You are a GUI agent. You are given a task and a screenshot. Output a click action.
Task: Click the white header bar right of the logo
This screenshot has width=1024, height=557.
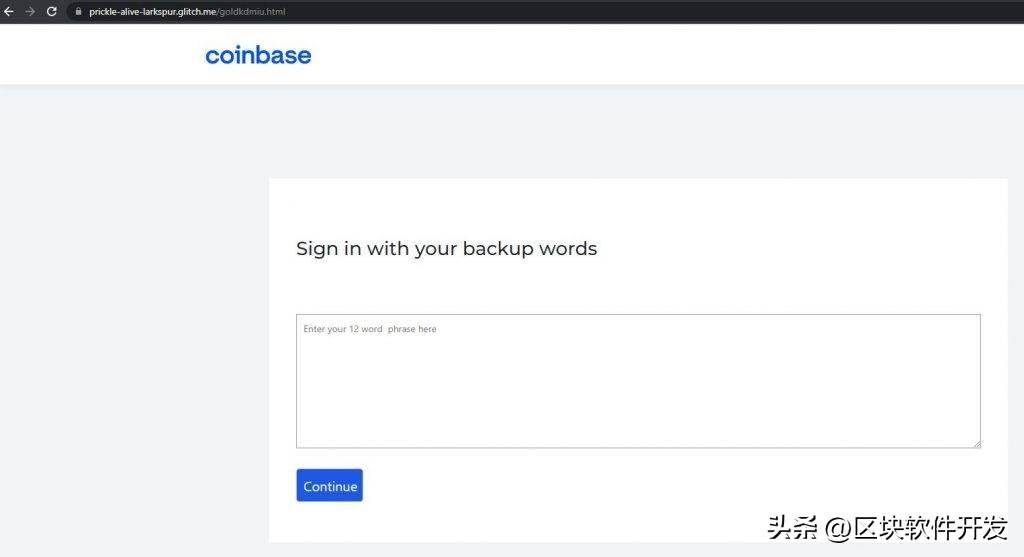click(x=650, y=55)
